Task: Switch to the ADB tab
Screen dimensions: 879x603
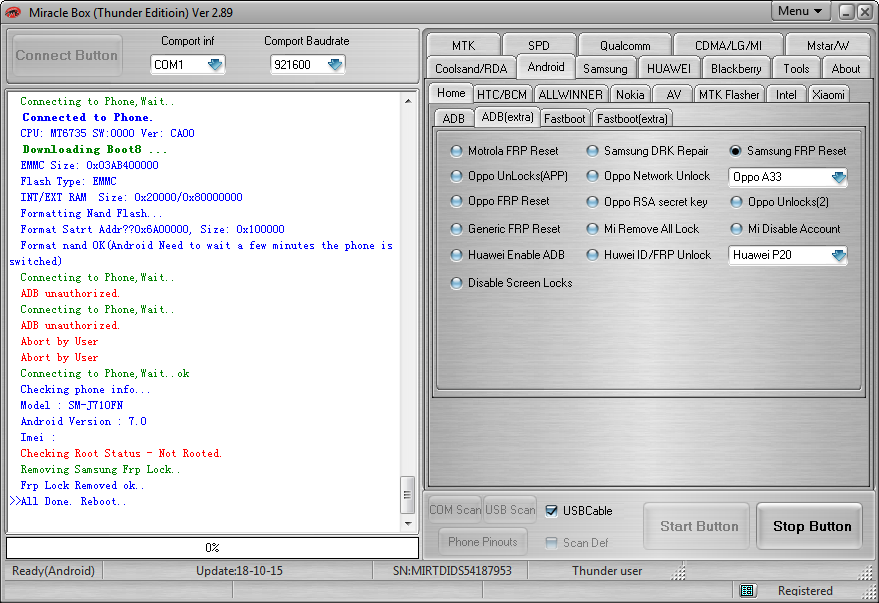Action: [454, 118]
